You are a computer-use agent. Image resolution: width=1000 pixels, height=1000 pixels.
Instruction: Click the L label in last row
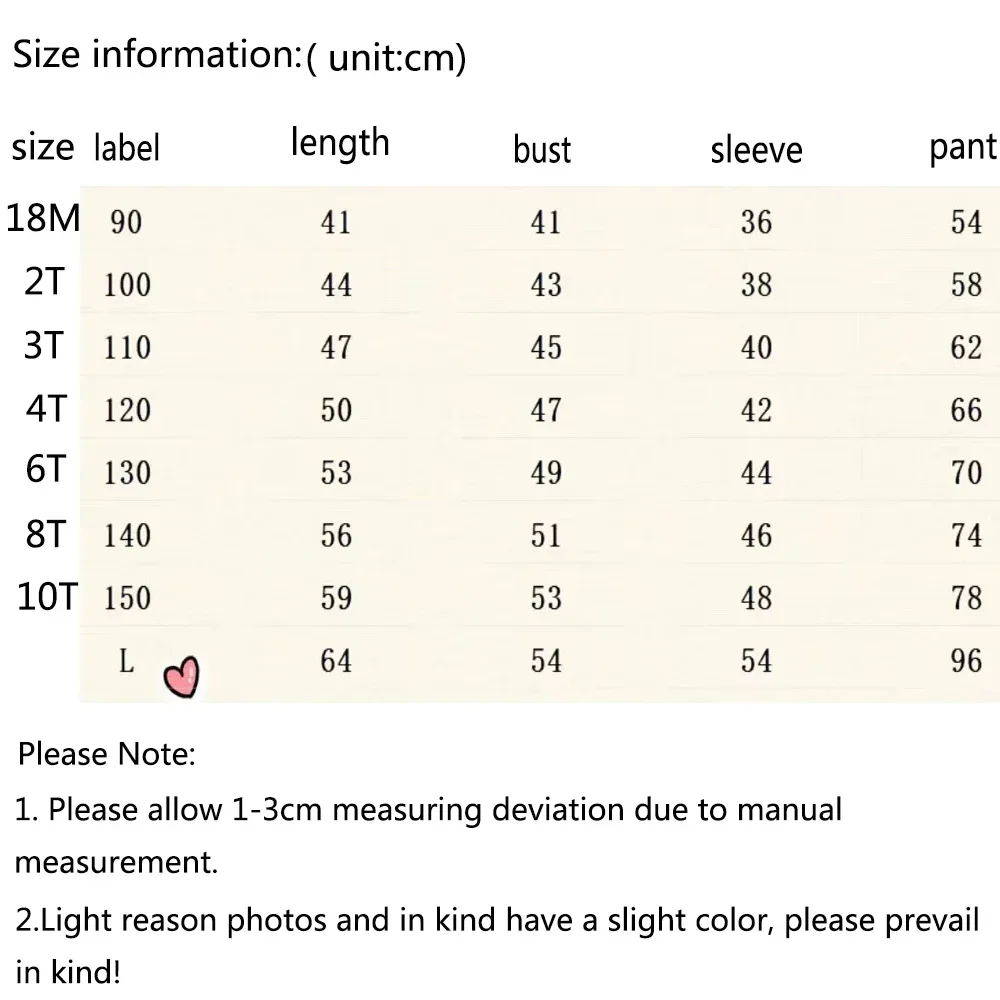[126, 661]
